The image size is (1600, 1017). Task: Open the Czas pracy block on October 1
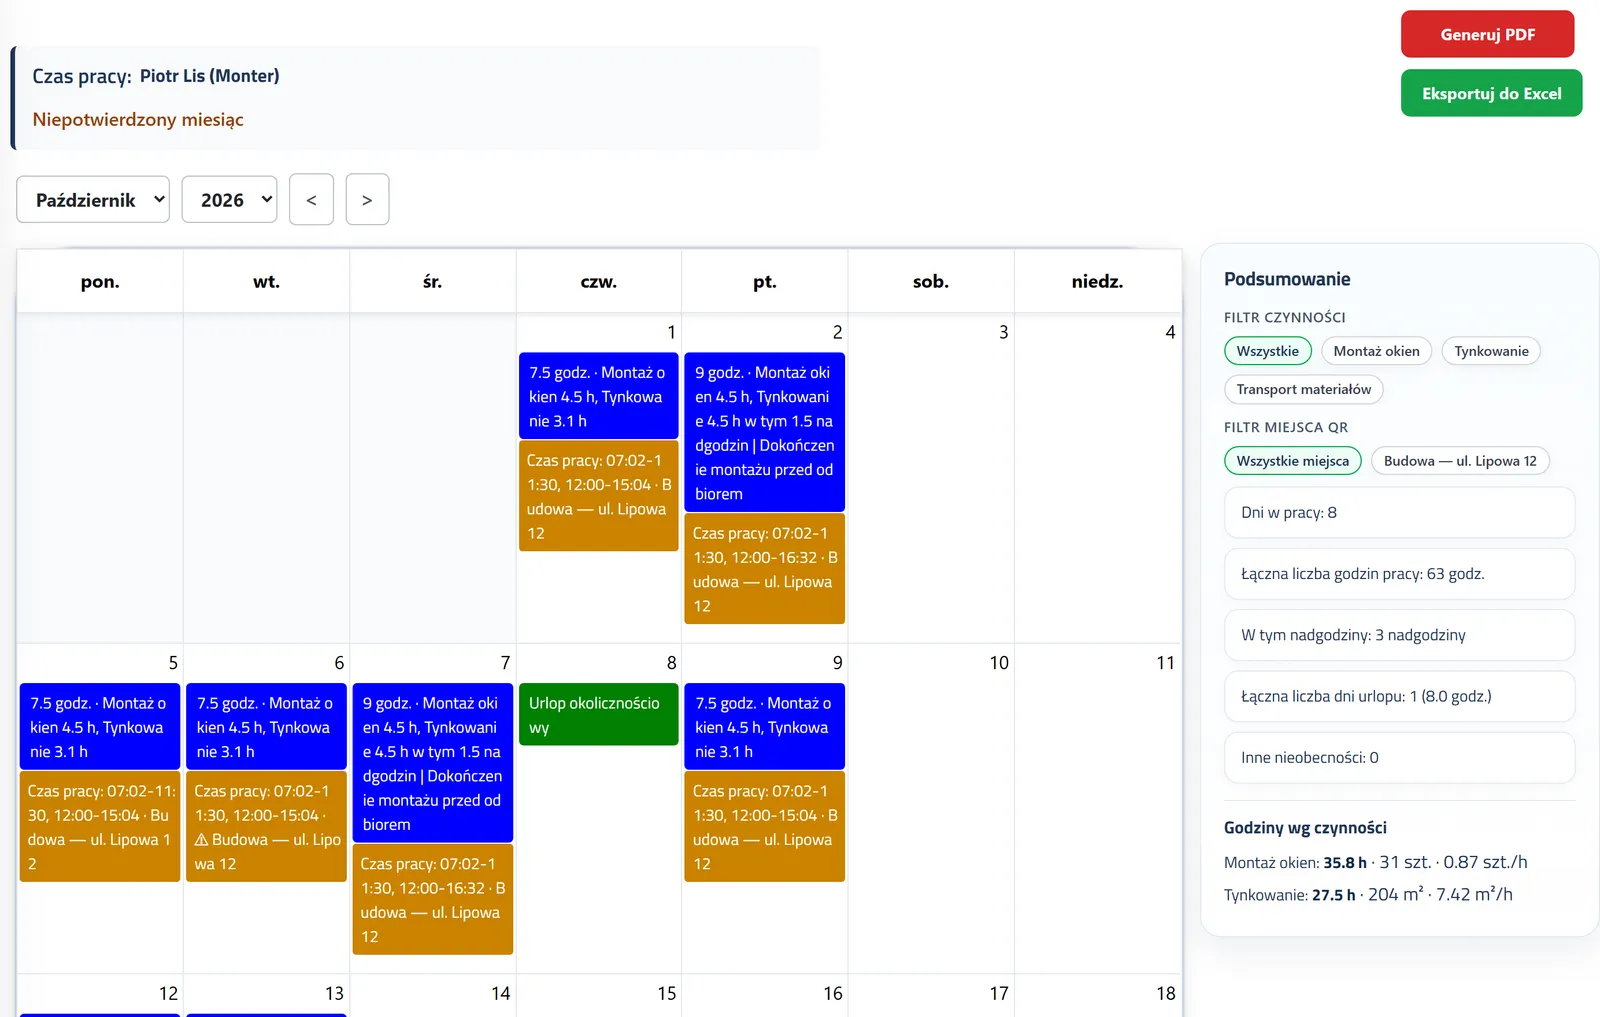point(598,496)
